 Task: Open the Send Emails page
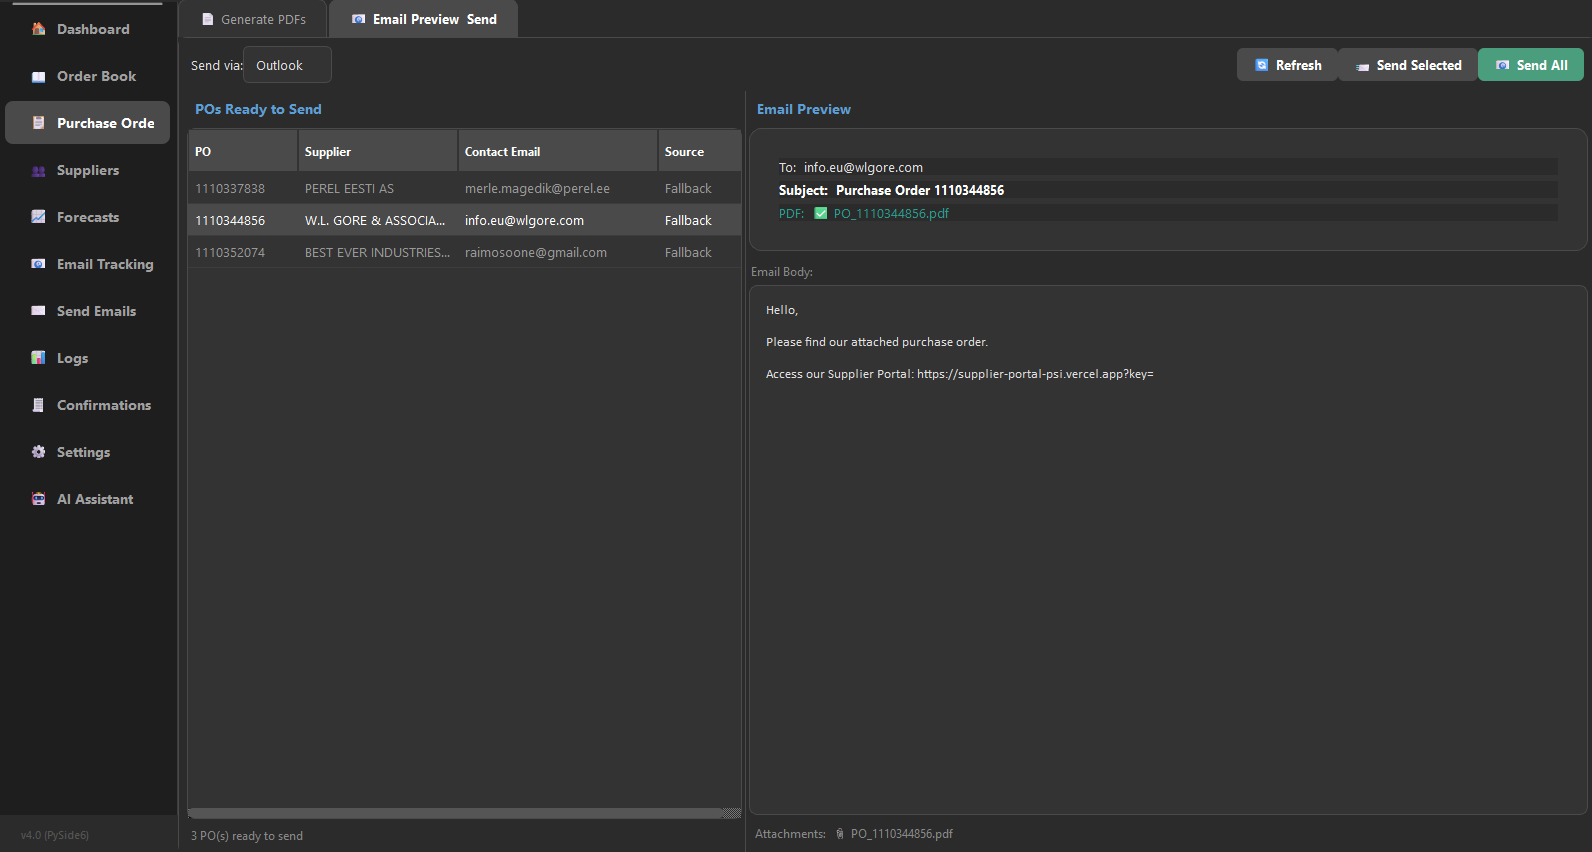(87, 311)
